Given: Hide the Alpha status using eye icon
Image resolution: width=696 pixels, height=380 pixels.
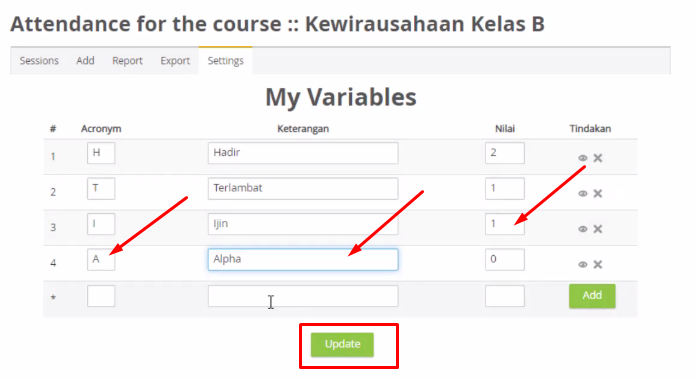Looking at the screenshot, I should 583,265.
